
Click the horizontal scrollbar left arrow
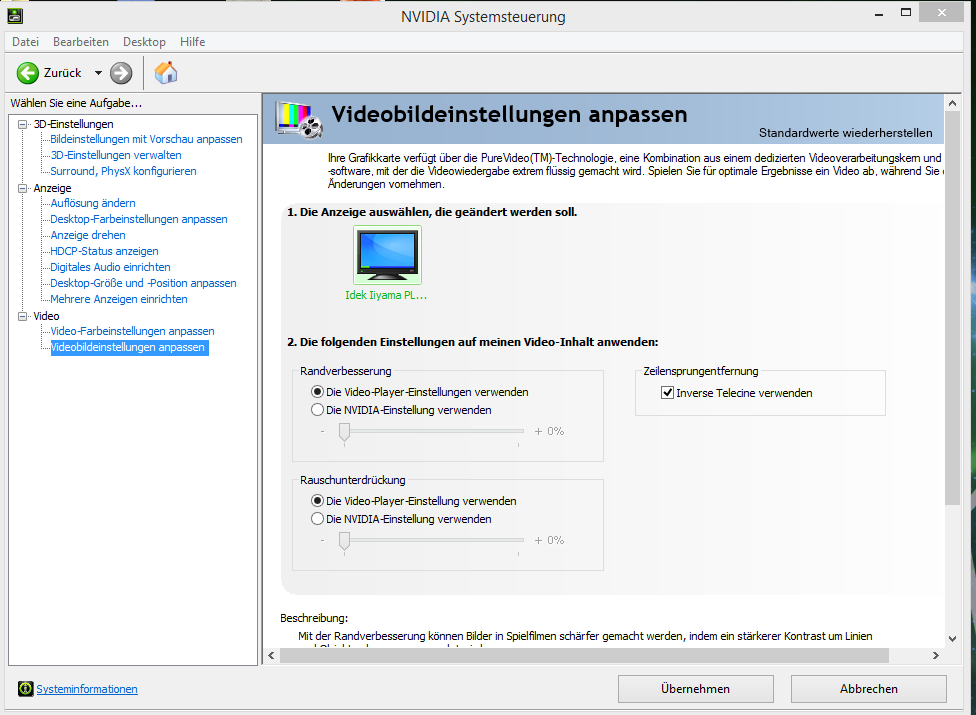pos(271,655)
